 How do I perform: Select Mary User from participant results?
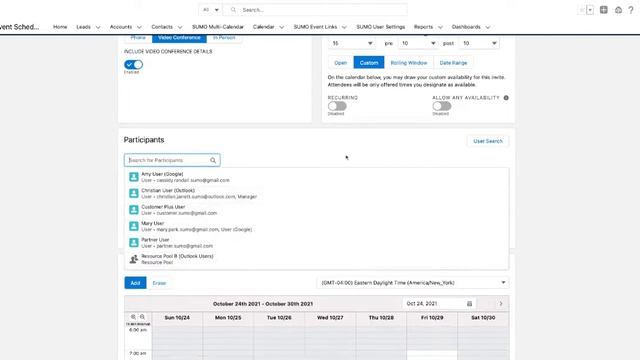tap(316, 226)
